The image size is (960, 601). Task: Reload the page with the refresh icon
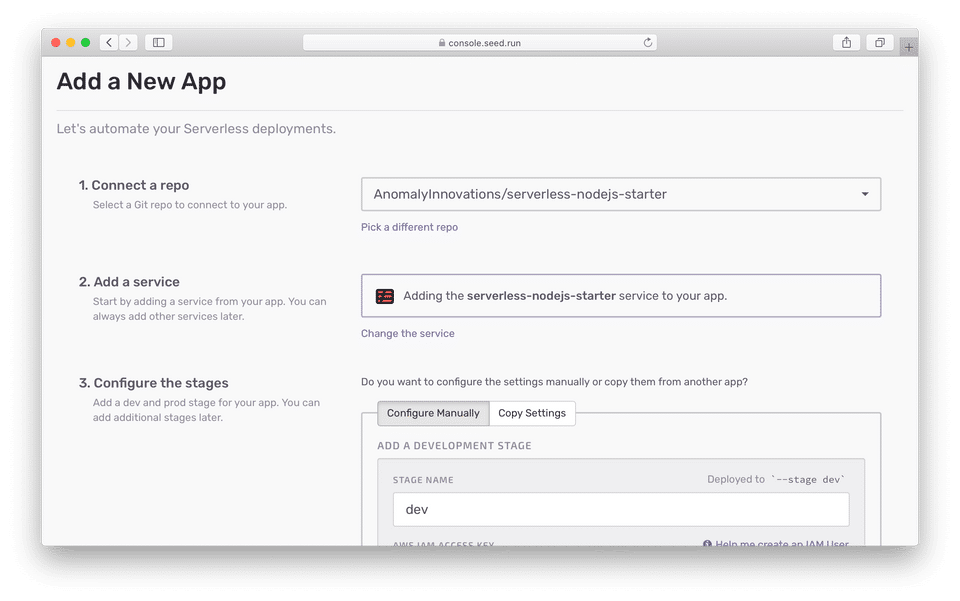648,42
